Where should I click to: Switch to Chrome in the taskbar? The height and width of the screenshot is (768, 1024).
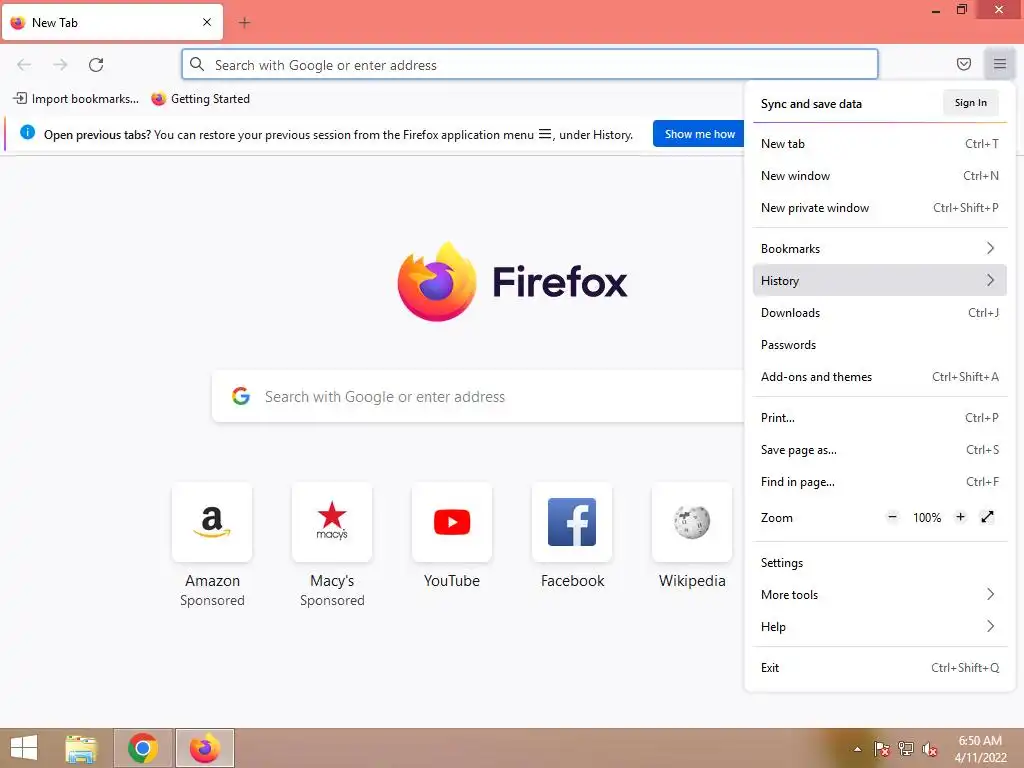coord(143,748)
